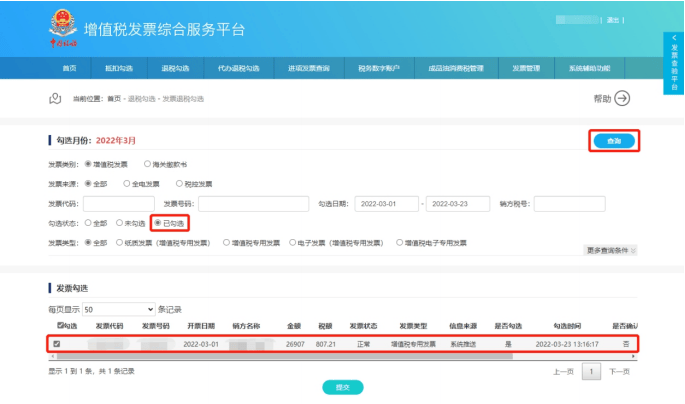Open the 进项发票查询 menu
Screen dimensions: 685x404
click(307, 68)
